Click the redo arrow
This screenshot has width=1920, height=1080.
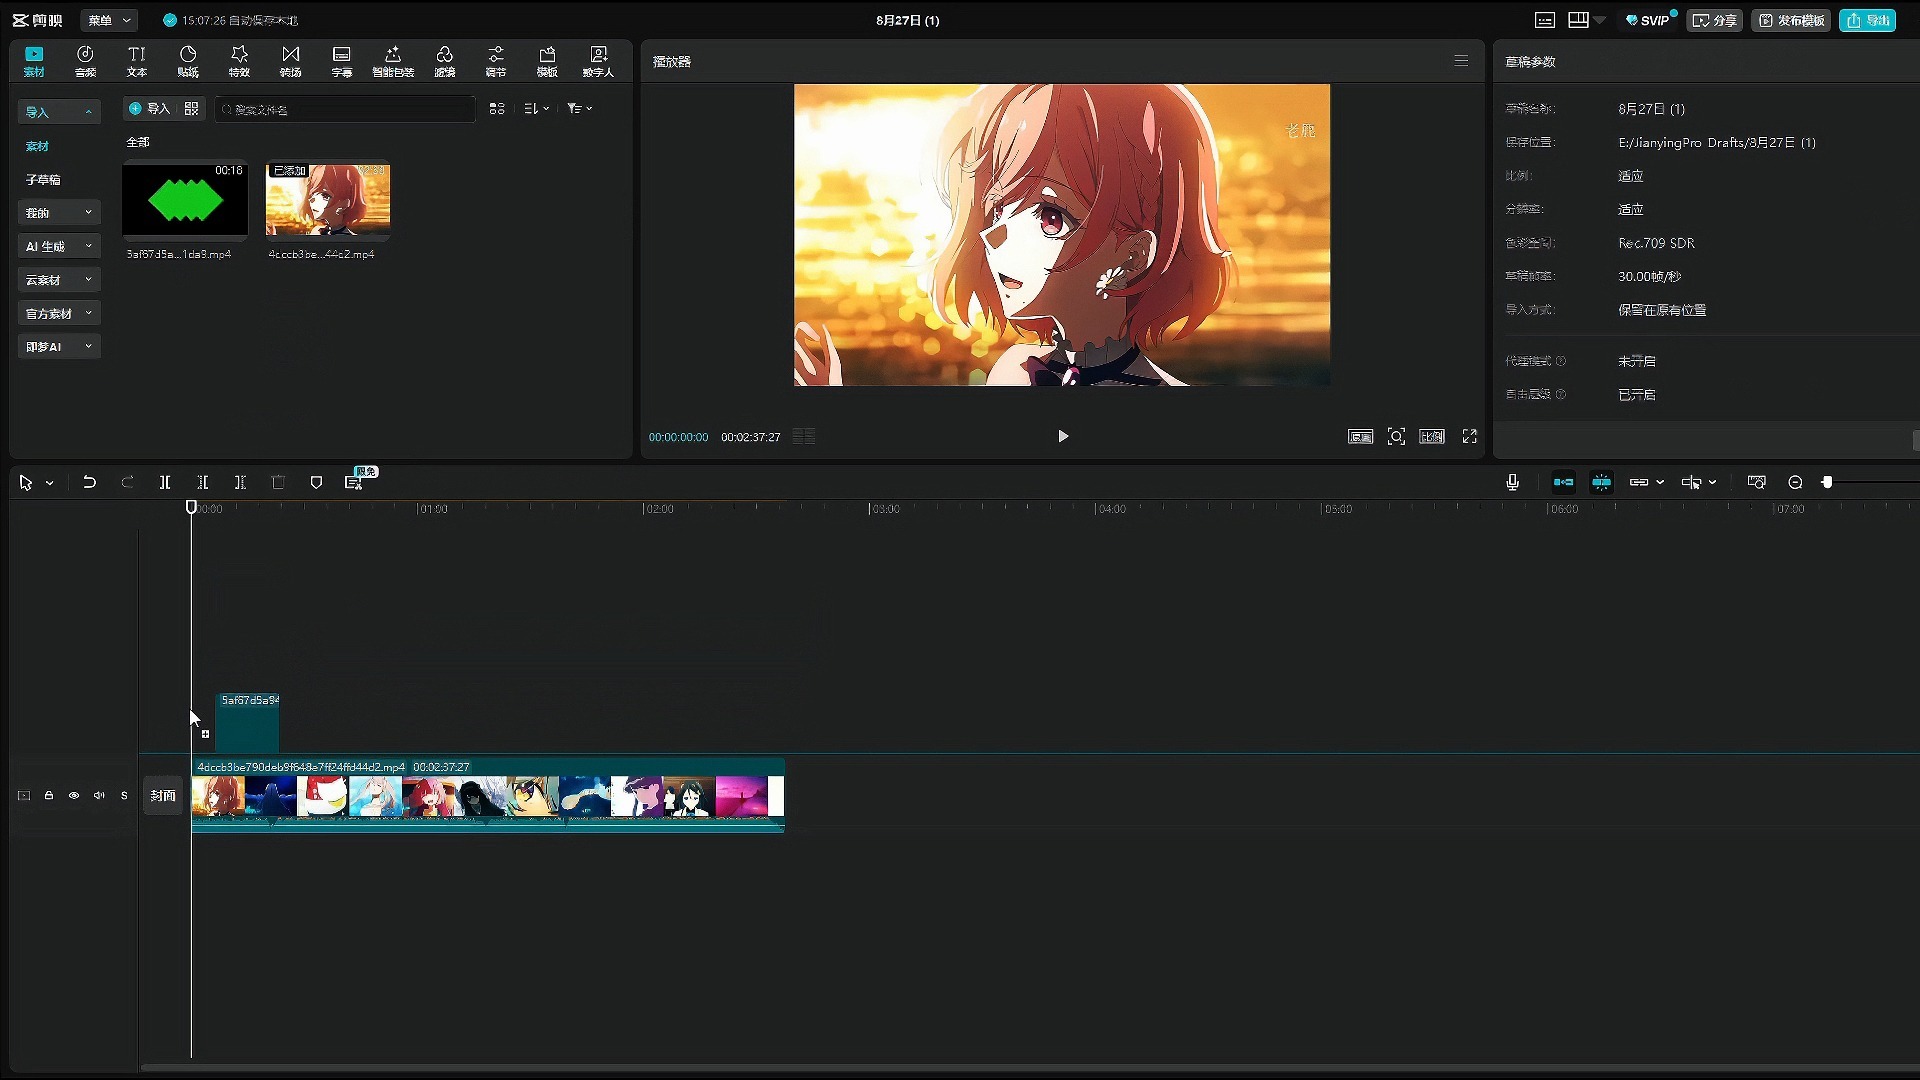click(127, 482)
